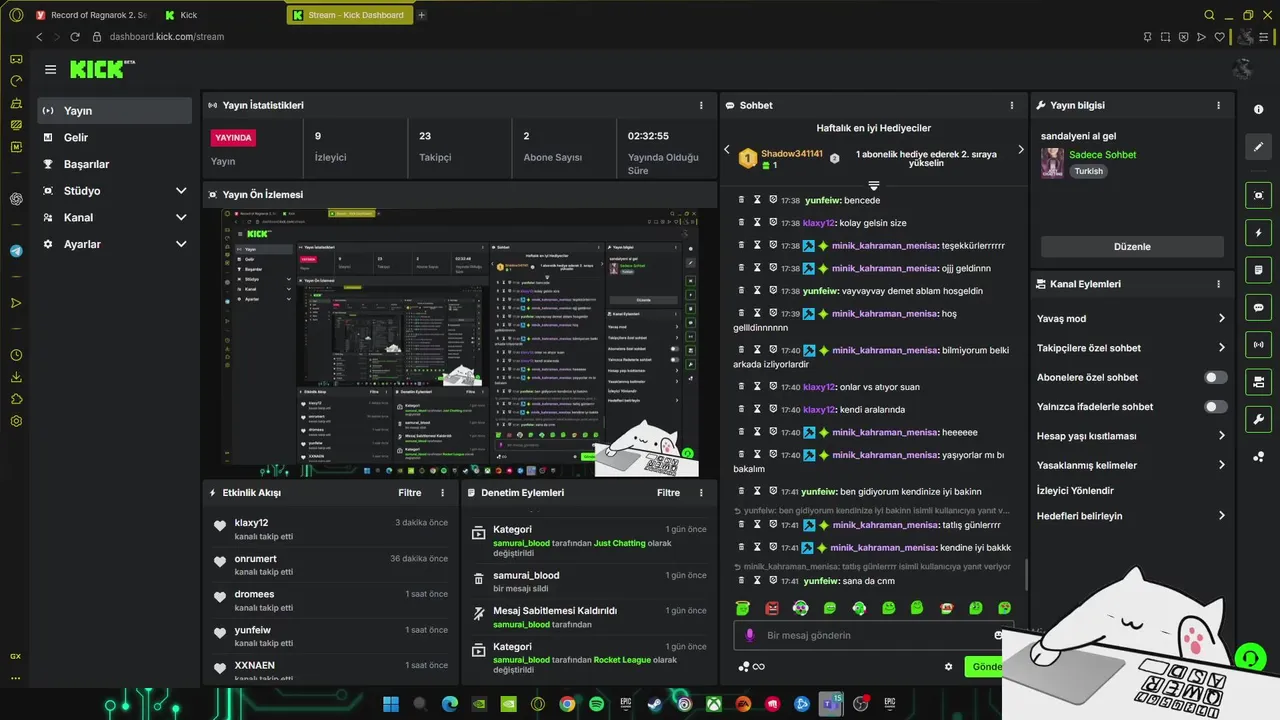
Task: Go to Gelir page in sidebar
Action: point(115,137)
